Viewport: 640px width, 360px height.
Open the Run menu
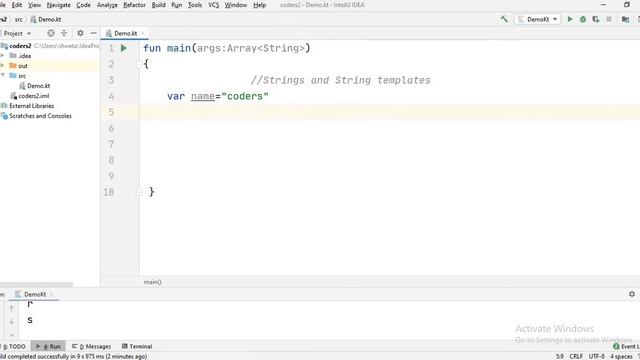point(176,5)
